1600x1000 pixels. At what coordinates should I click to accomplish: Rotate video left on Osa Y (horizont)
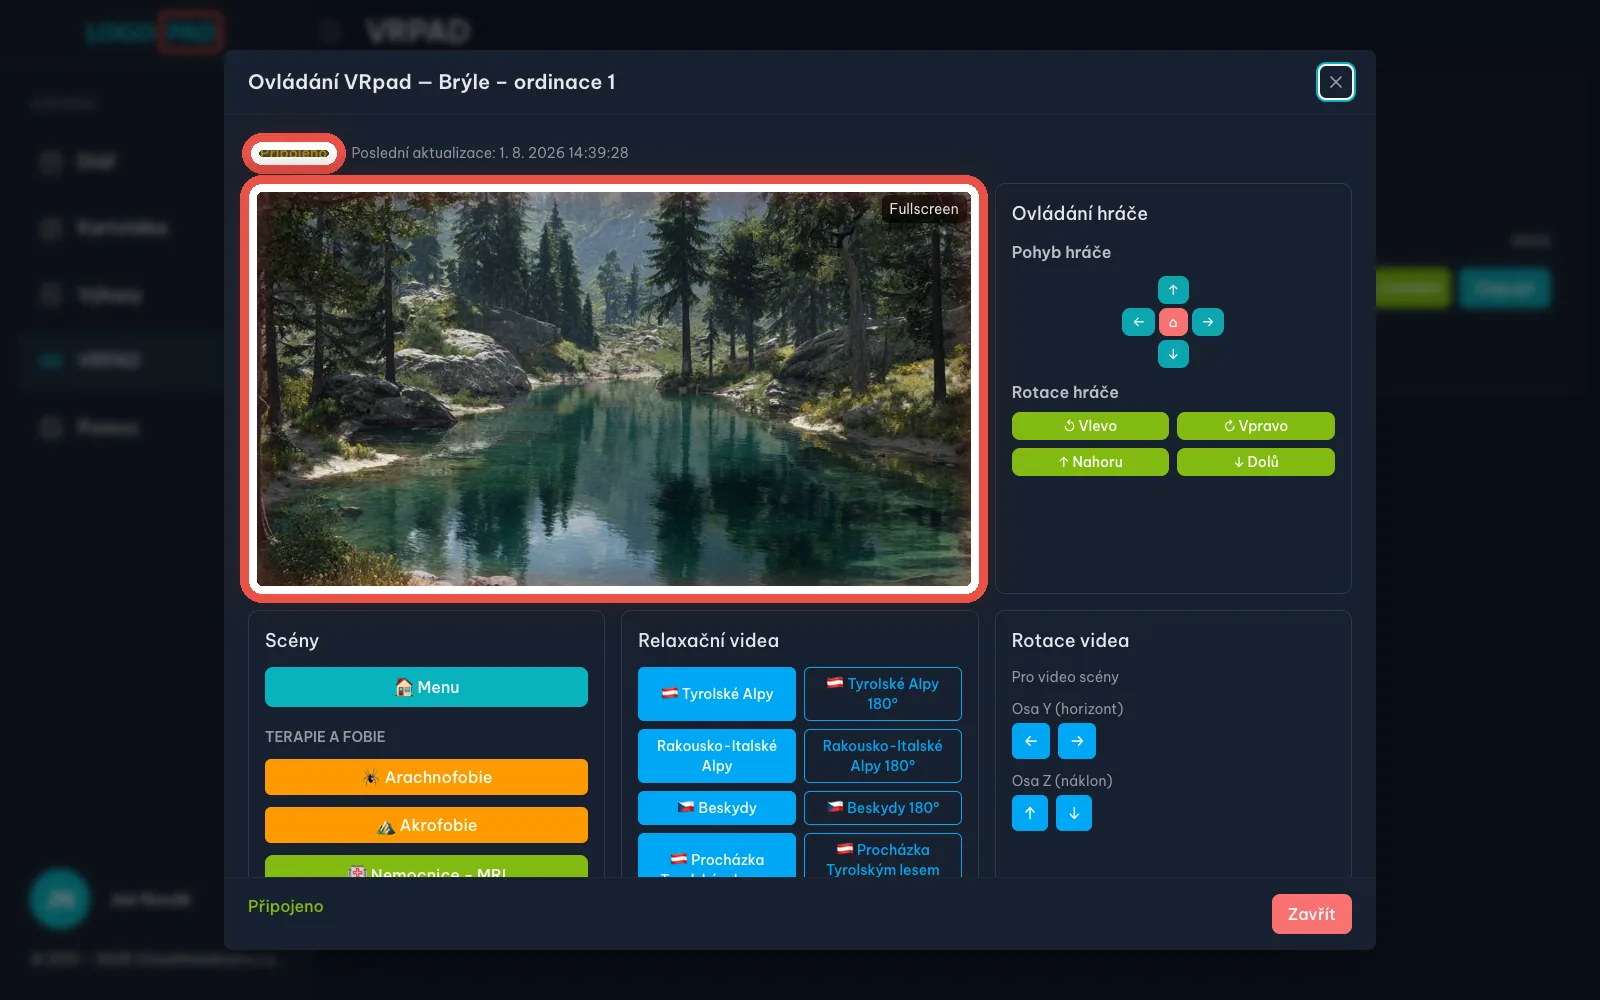[1030, 741]
